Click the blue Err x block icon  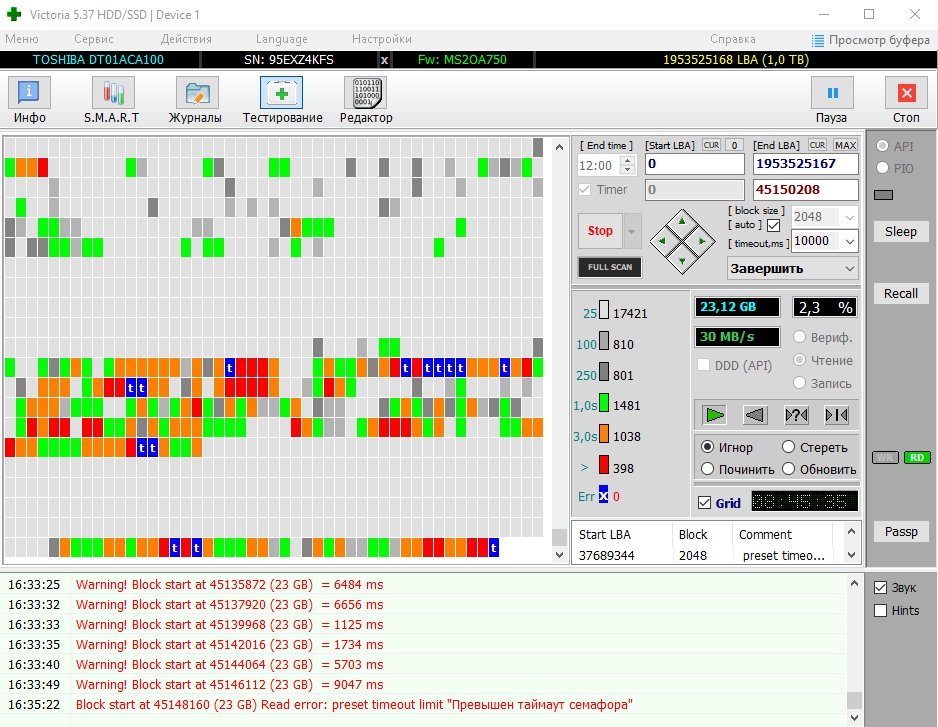603,494
